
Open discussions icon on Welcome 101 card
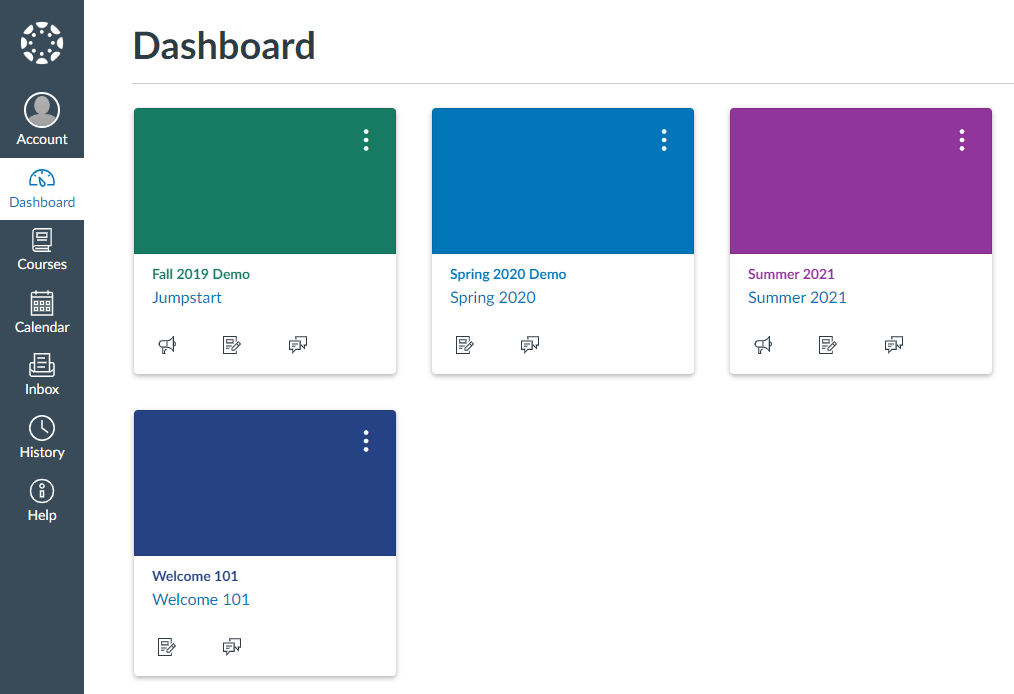(x=232, y=647)
